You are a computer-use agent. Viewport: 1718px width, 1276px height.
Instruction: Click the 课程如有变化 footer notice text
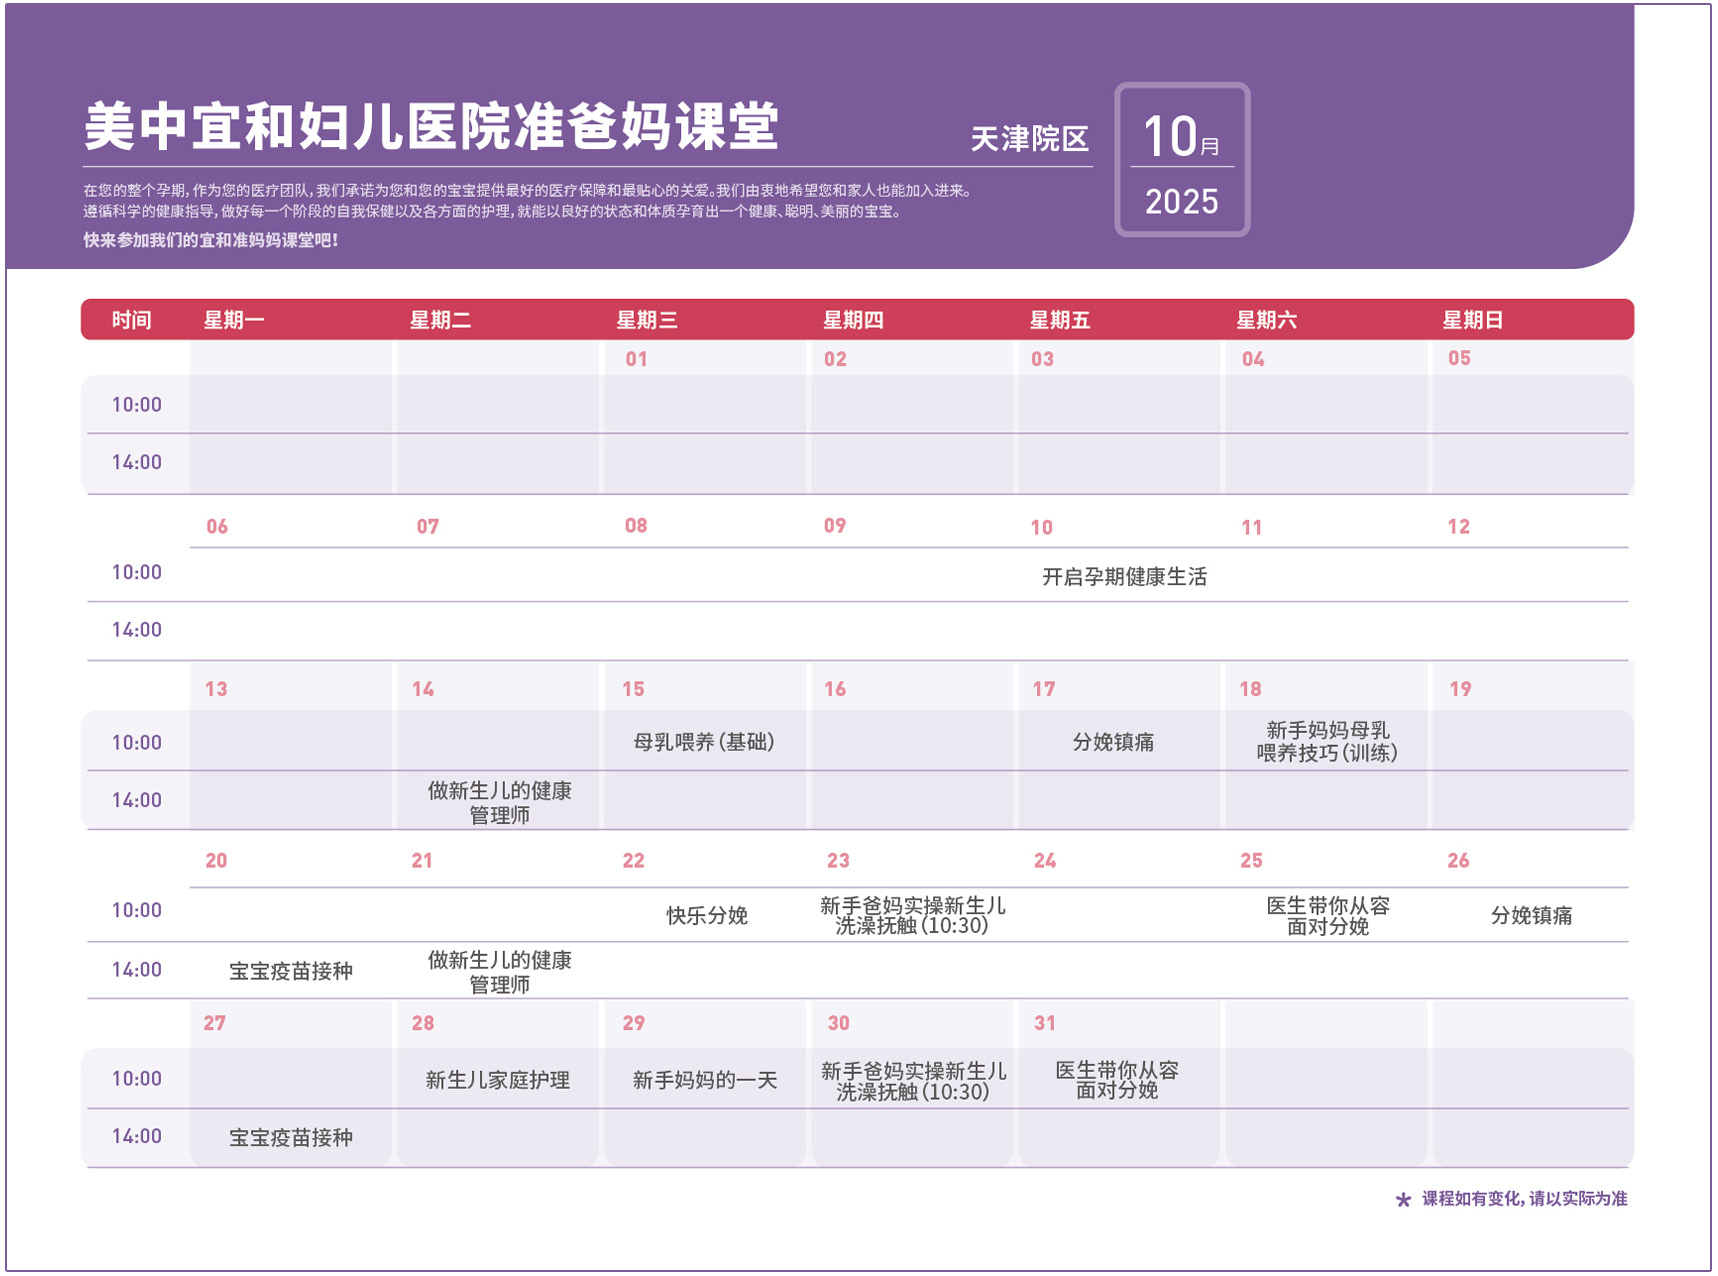[1524, 1199]
